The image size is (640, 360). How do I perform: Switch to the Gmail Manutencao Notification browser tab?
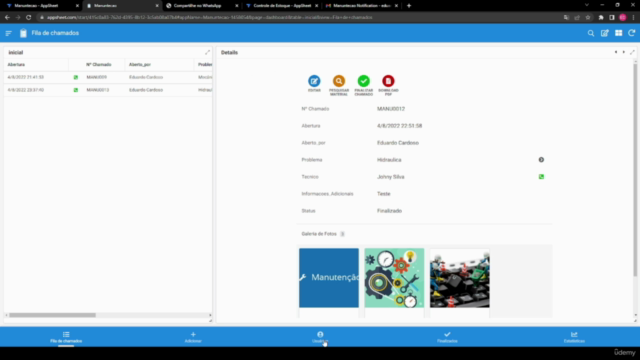click(x=362, y=6)
